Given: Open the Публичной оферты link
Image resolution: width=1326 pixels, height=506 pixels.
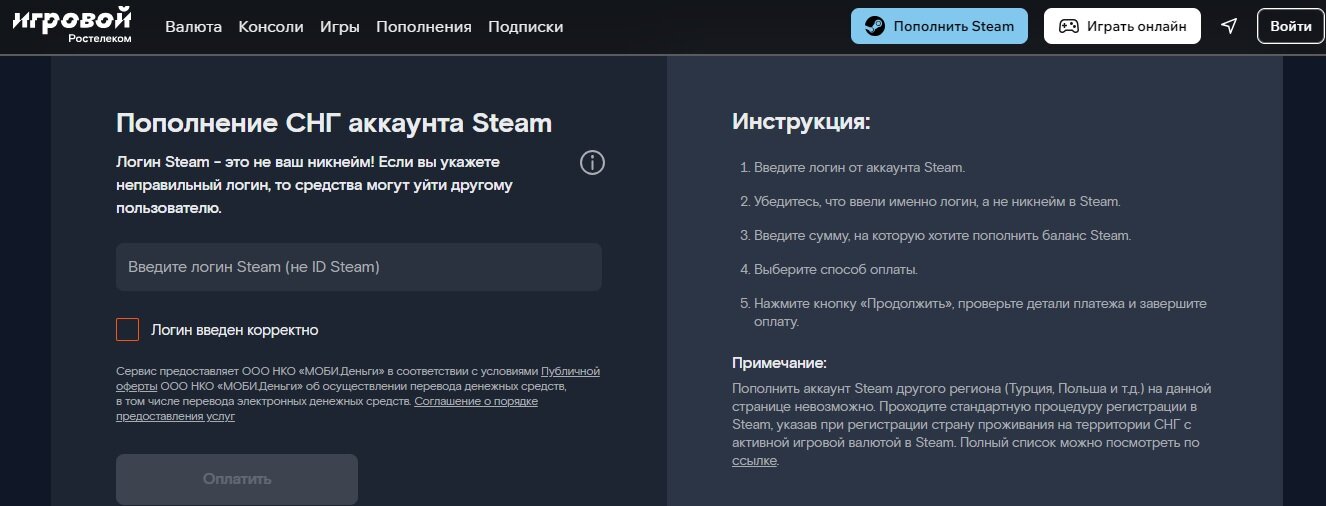Looking at the screenshot, I should [x=571, y=371].
